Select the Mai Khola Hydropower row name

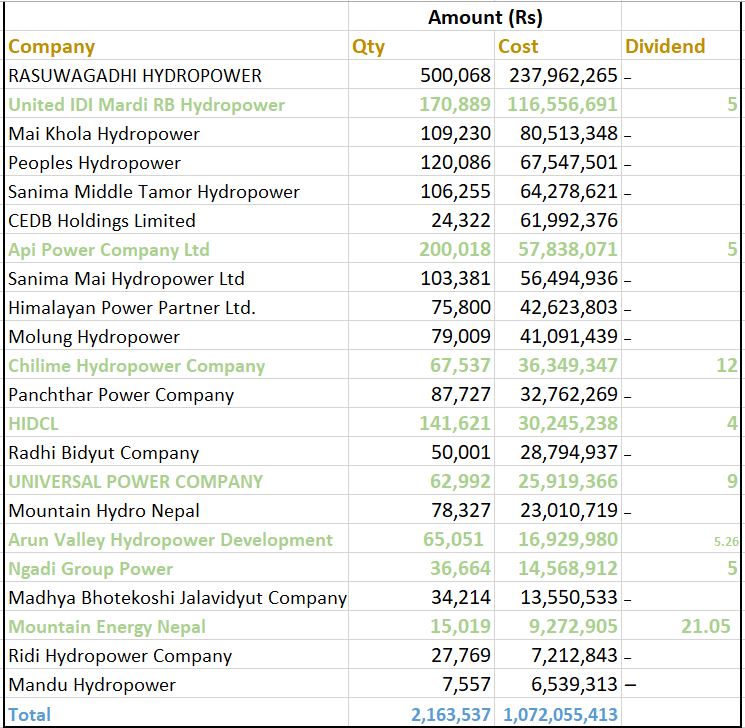(104, 134)
